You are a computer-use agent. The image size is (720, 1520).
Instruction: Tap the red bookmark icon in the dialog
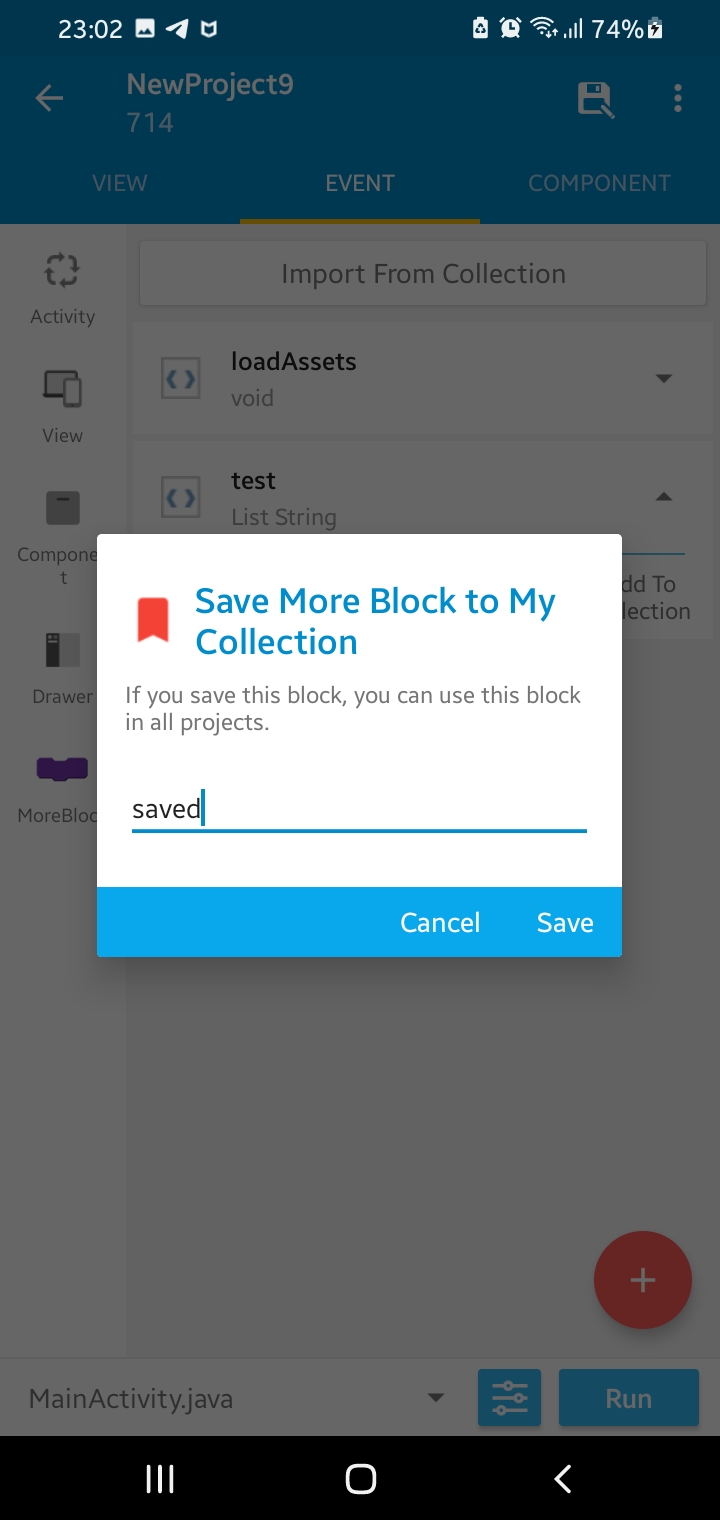154,618
